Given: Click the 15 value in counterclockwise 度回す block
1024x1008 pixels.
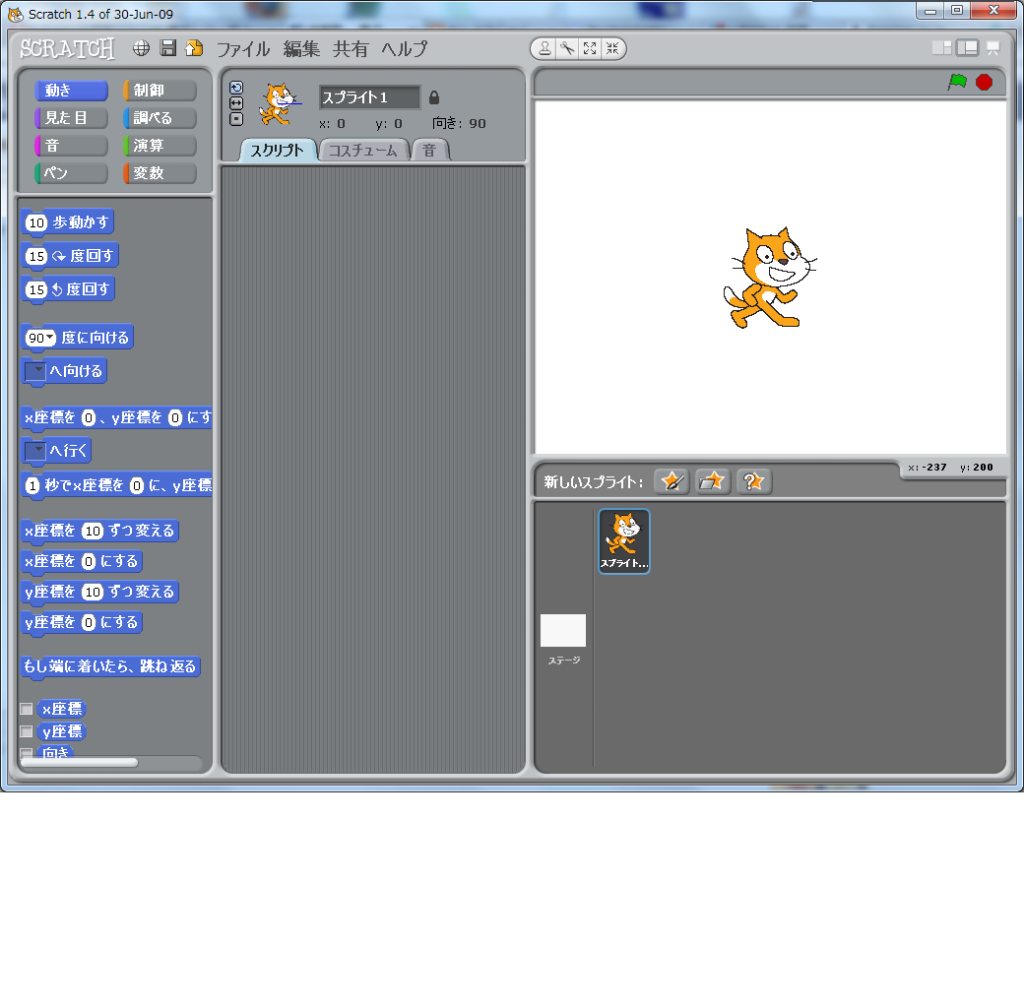Looking at the screenshot, I should tap(37, 289).
